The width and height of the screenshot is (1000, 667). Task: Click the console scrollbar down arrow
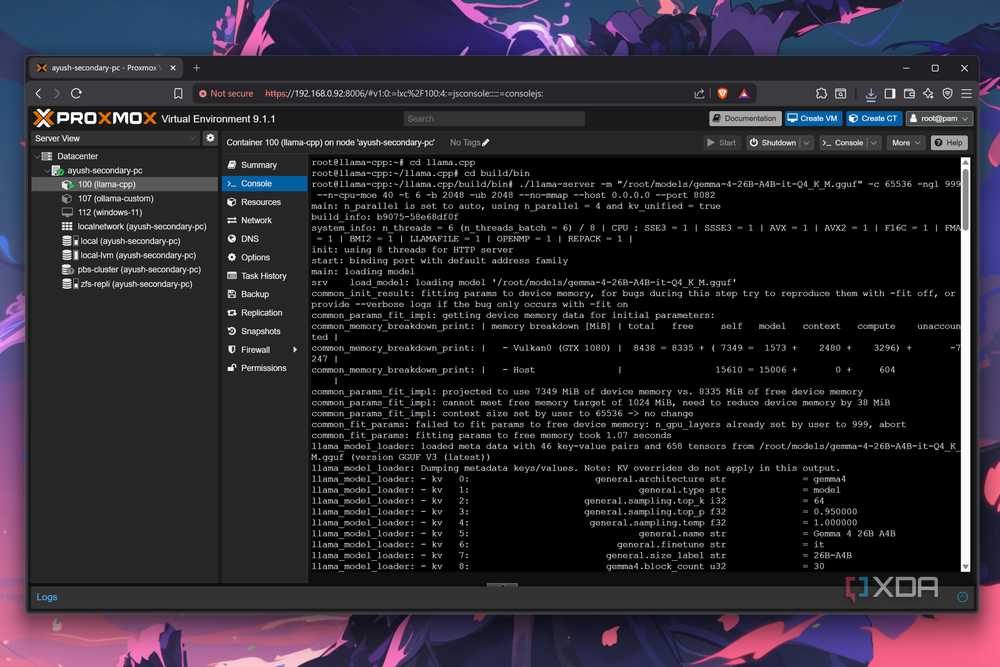965,566
